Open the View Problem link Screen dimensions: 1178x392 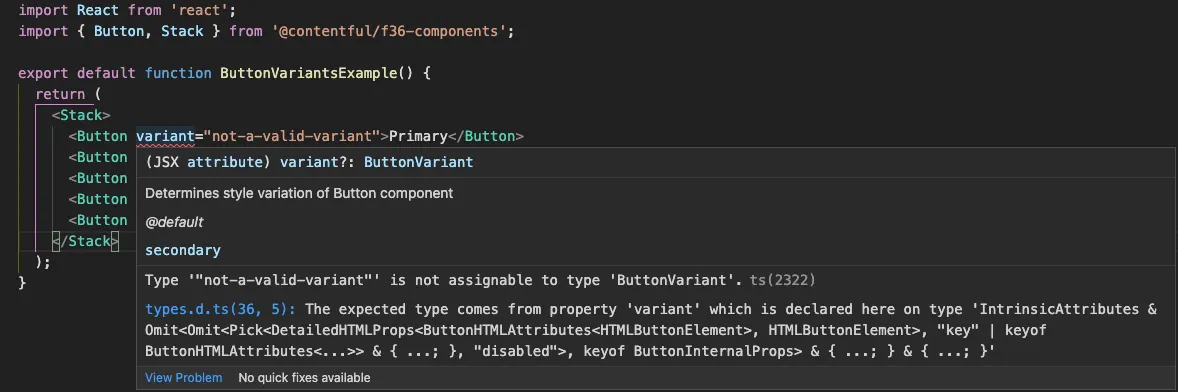point(183,378)
